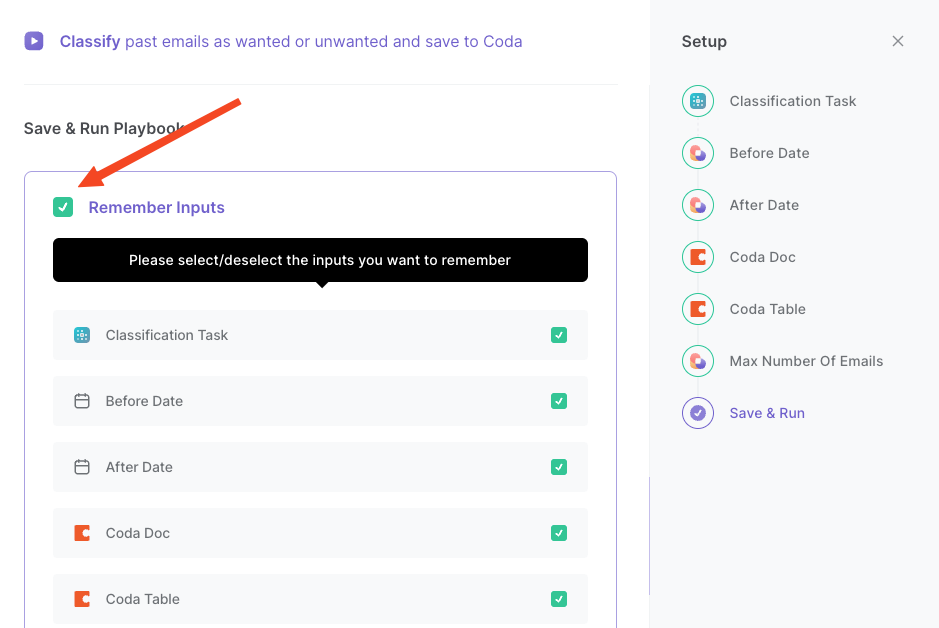This screenshot has height=628, width=939.
Task: Click the After Date step icon in Setup
Action: [x=698, y=205]
